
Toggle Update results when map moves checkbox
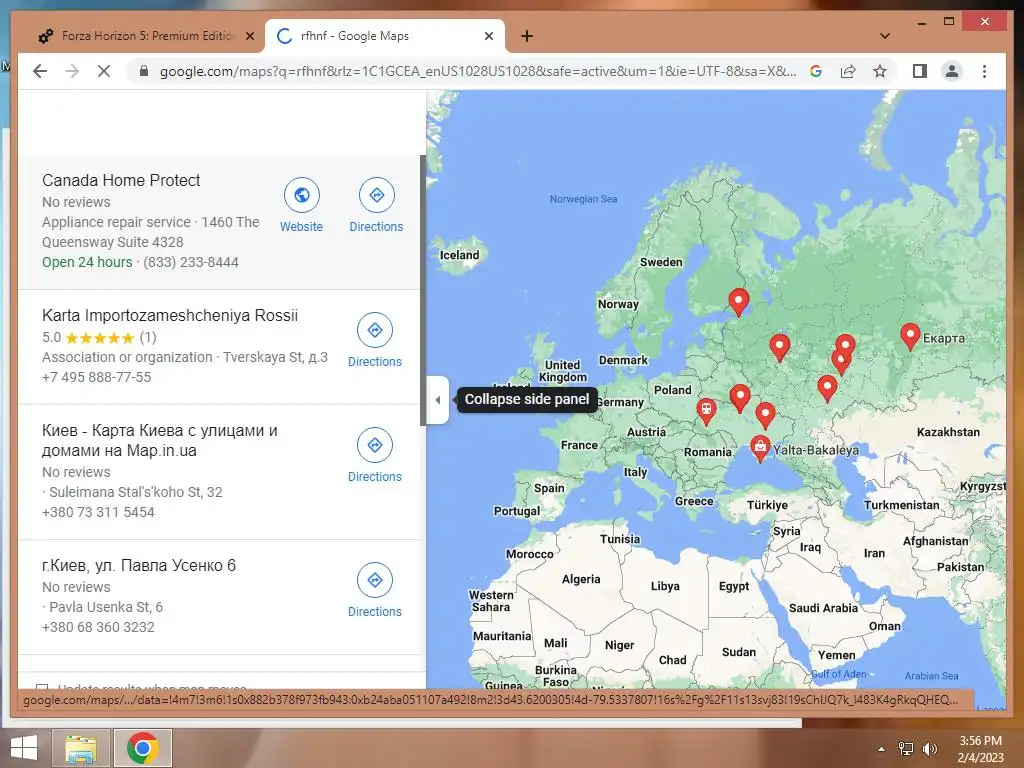coord(42,688)
